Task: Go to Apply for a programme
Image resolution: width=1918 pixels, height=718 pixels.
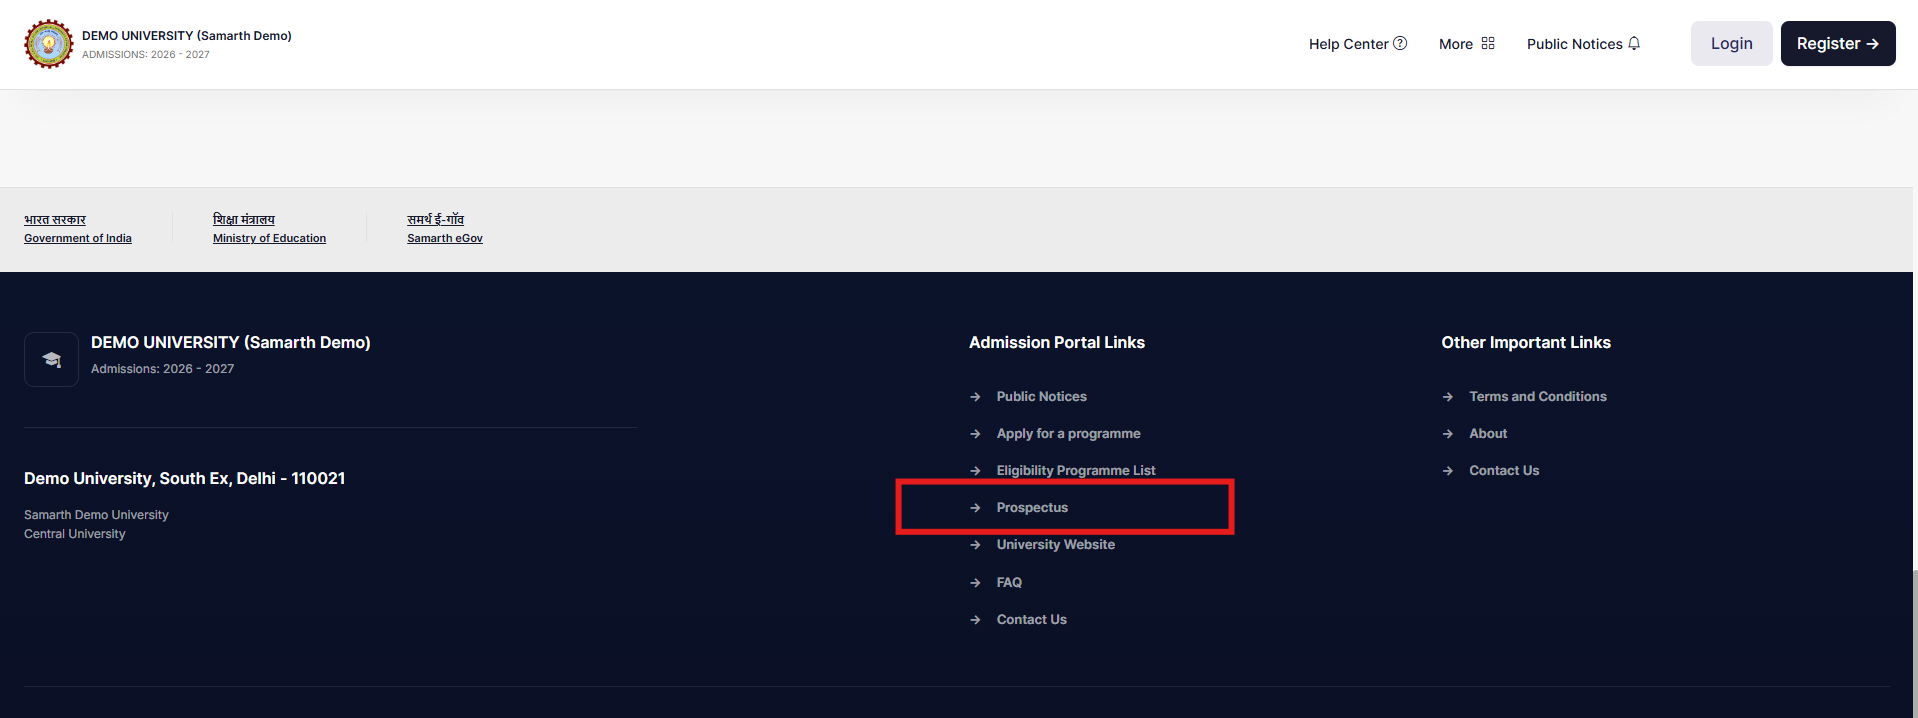Action: pos(1068,434)
